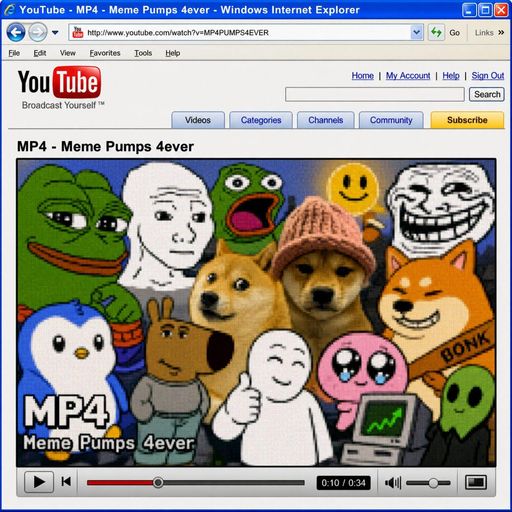Click the address bar URL field
This screenshot has height=512, width=512.
(246, 32)
